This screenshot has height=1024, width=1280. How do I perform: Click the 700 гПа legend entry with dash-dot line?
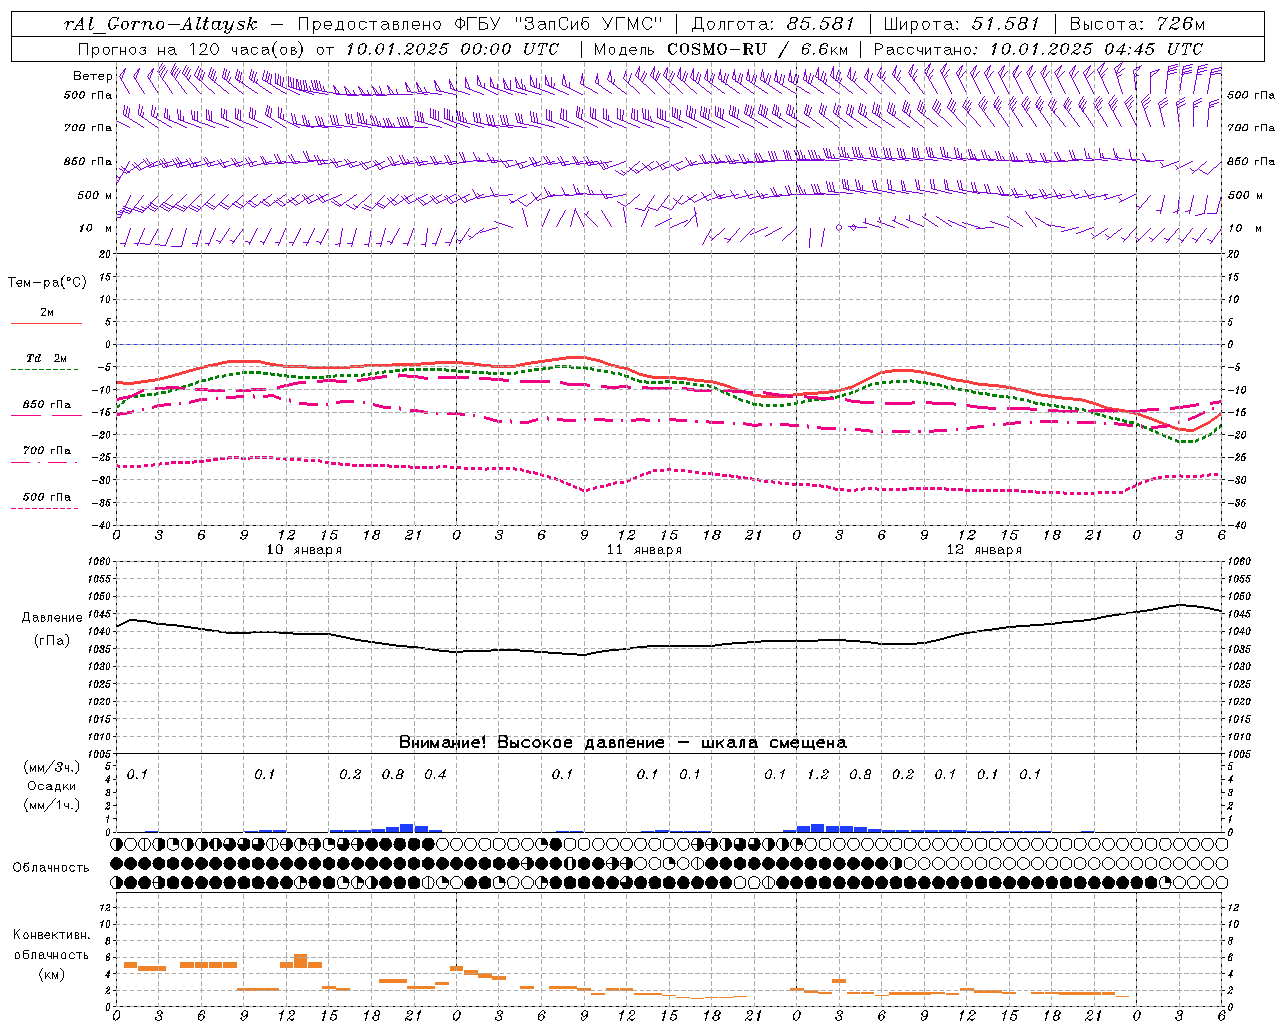coord(46,451)
